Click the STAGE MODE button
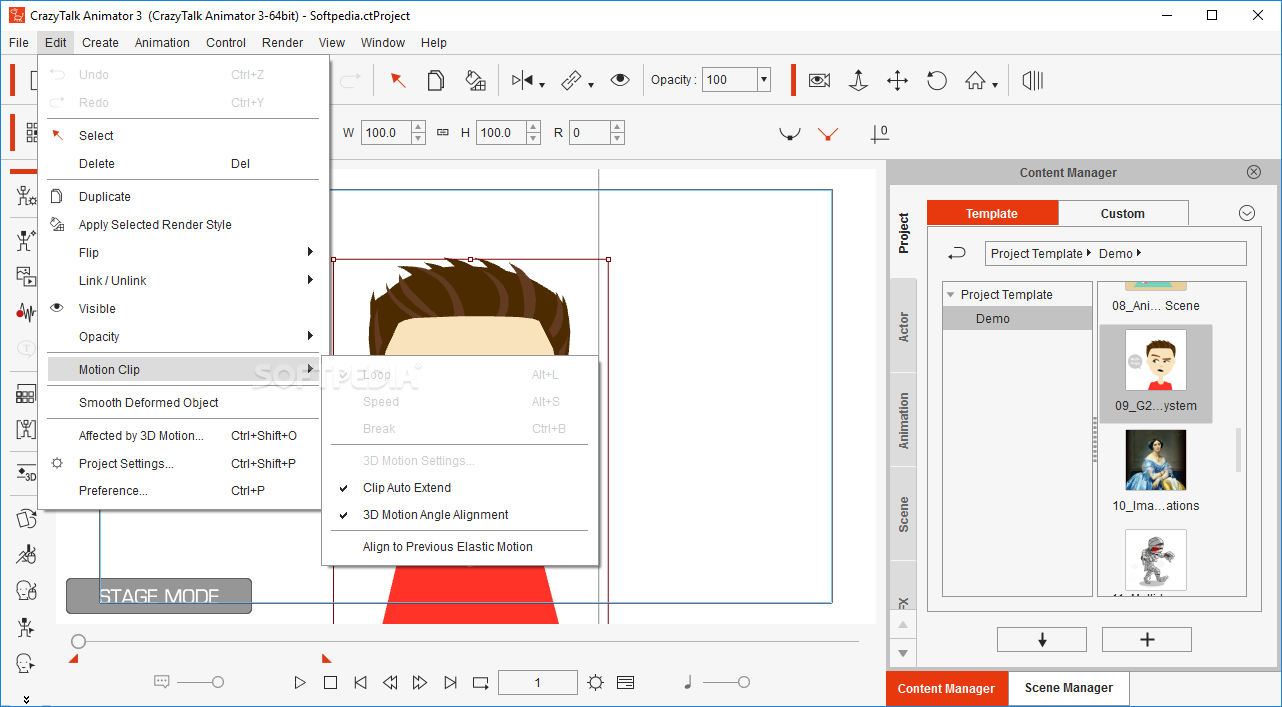This screenshot has height=707, width=1282. (x=159, y=596)
